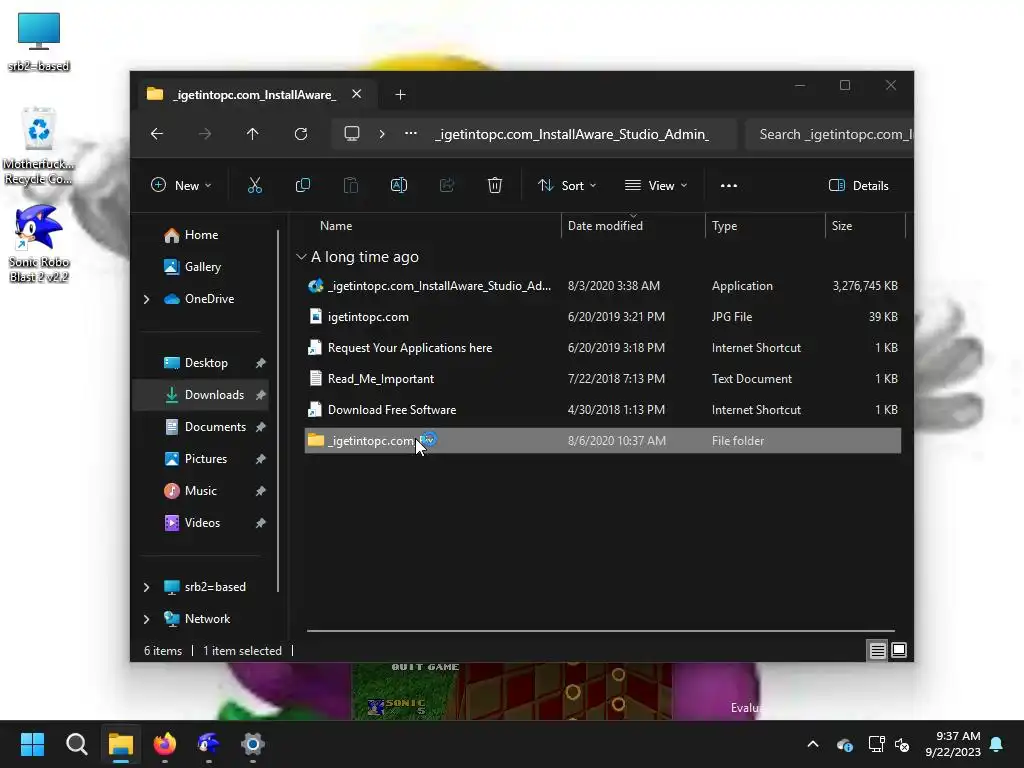Image resolution: width=1024 pixels, height=768 pixels.
Task: Open Settings gear in the taskbar
Action: pos(253,743)
